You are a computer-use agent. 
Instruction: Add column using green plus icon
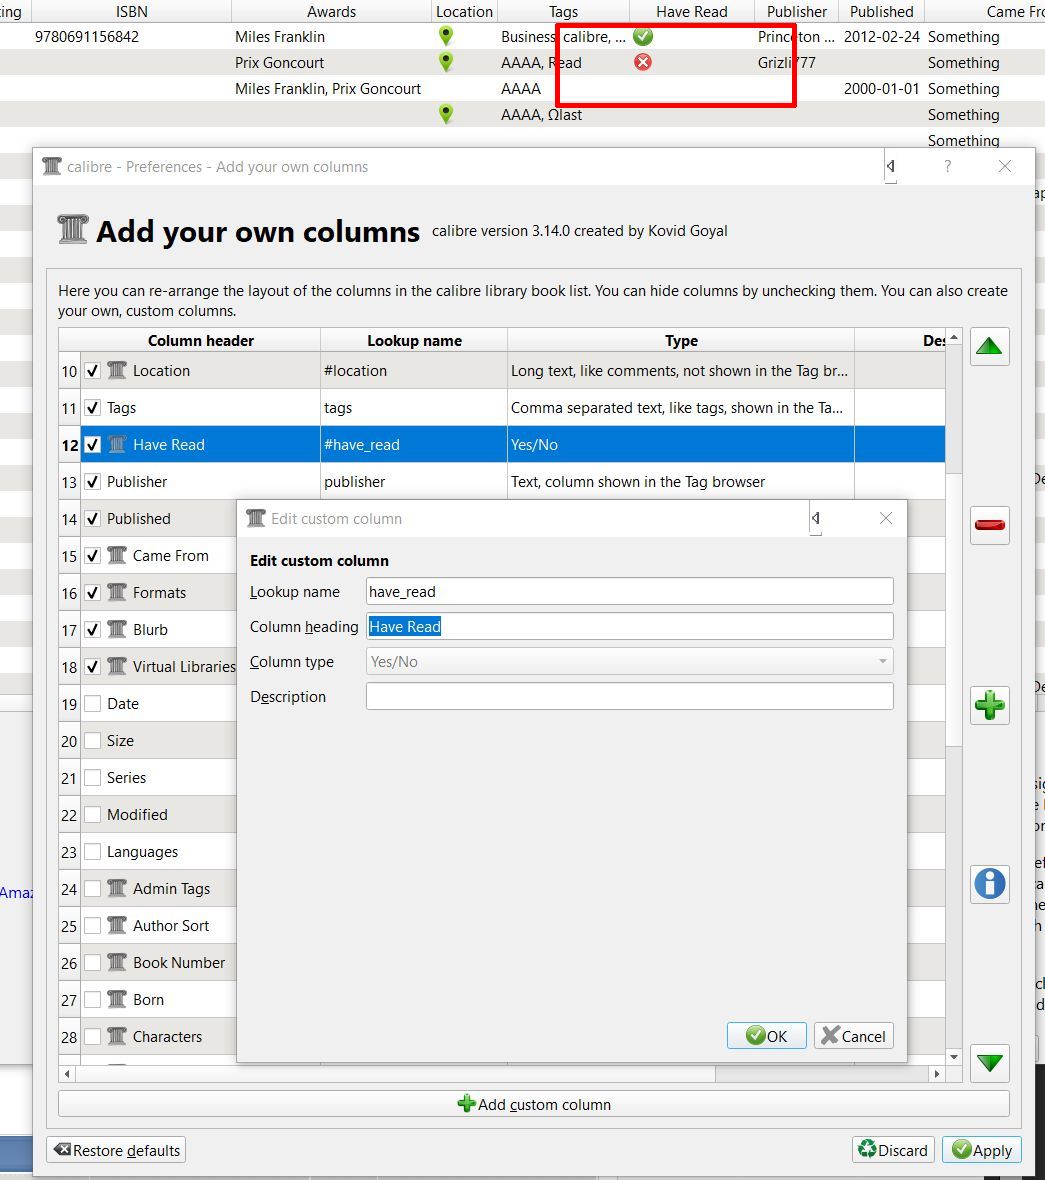point(989,705)
